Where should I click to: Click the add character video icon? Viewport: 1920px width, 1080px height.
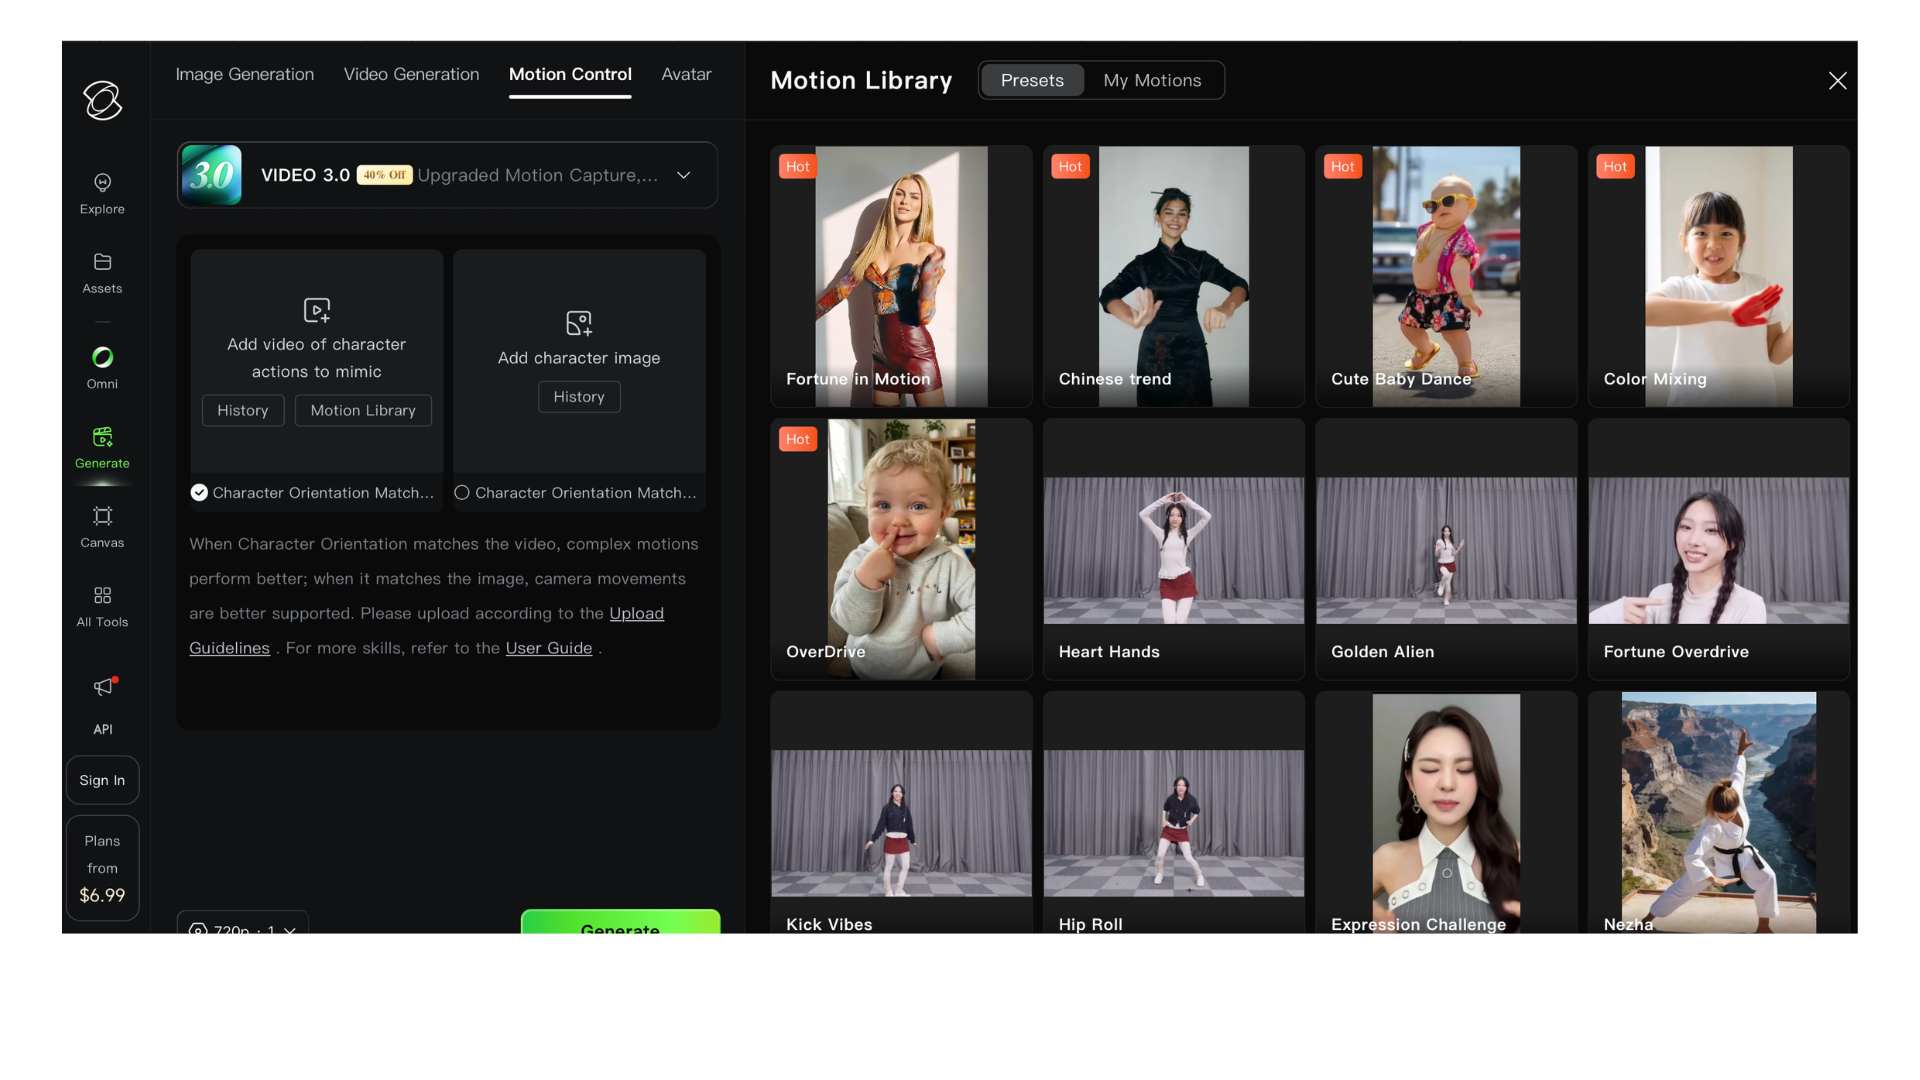coord(316,310)
